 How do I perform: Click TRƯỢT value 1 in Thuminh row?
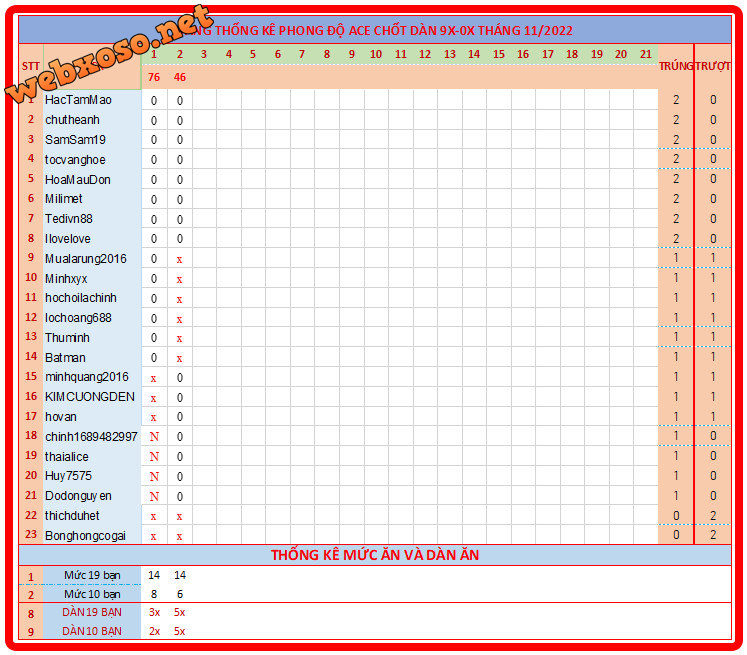(713, 337)
